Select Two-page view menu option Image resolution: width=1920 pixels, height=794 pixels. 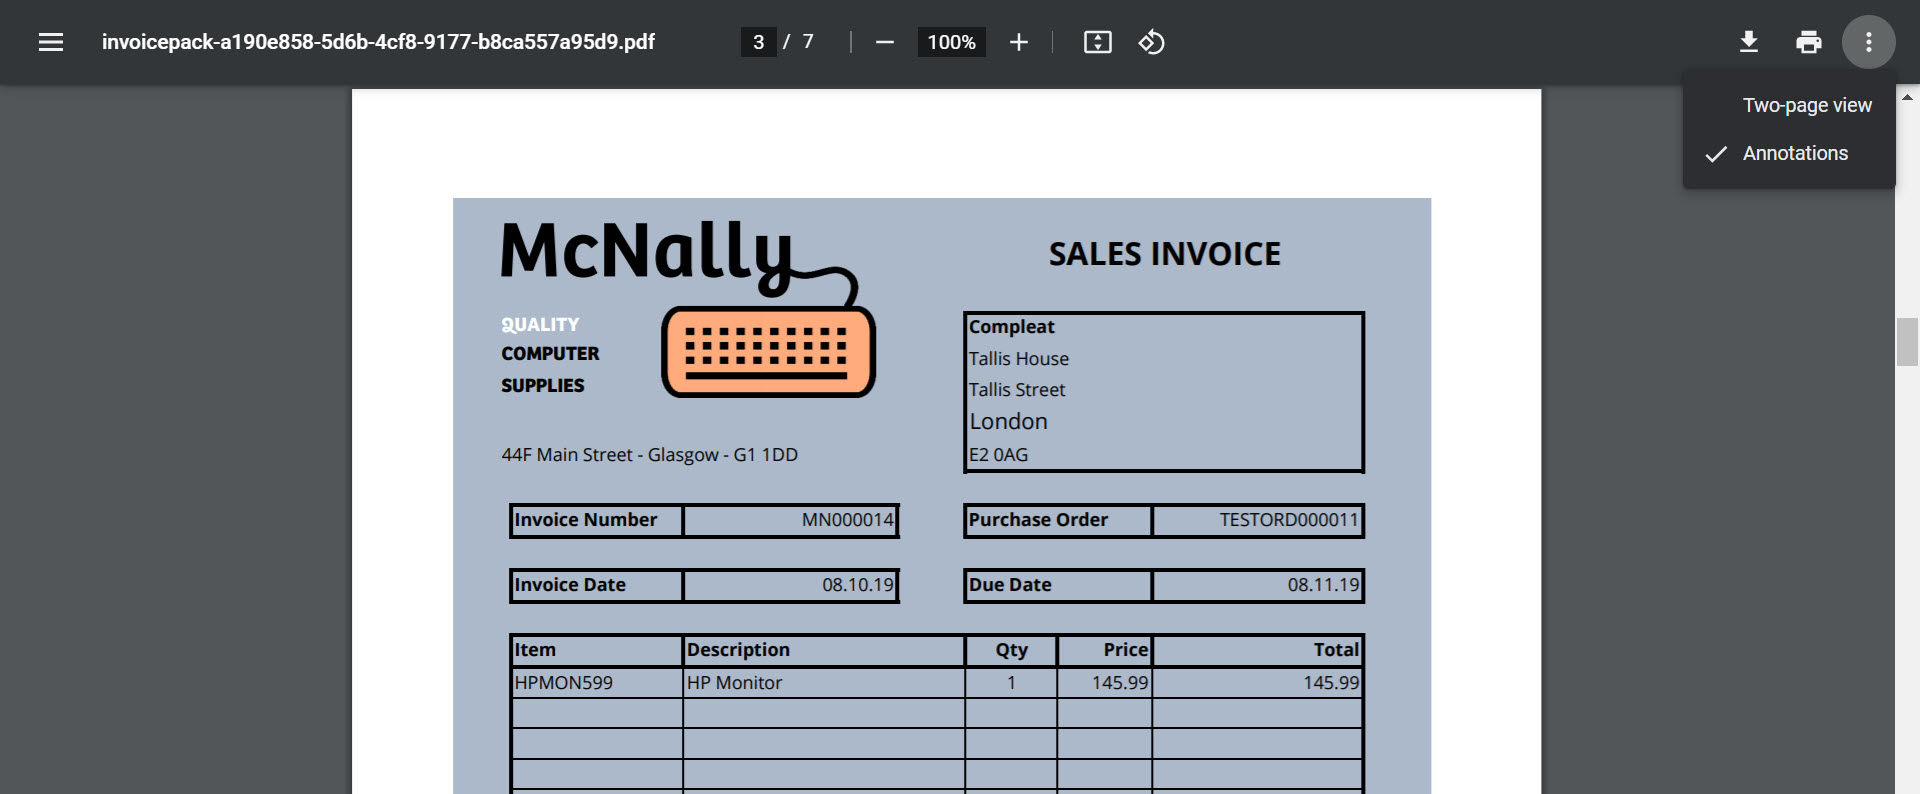coord(1806,105)
